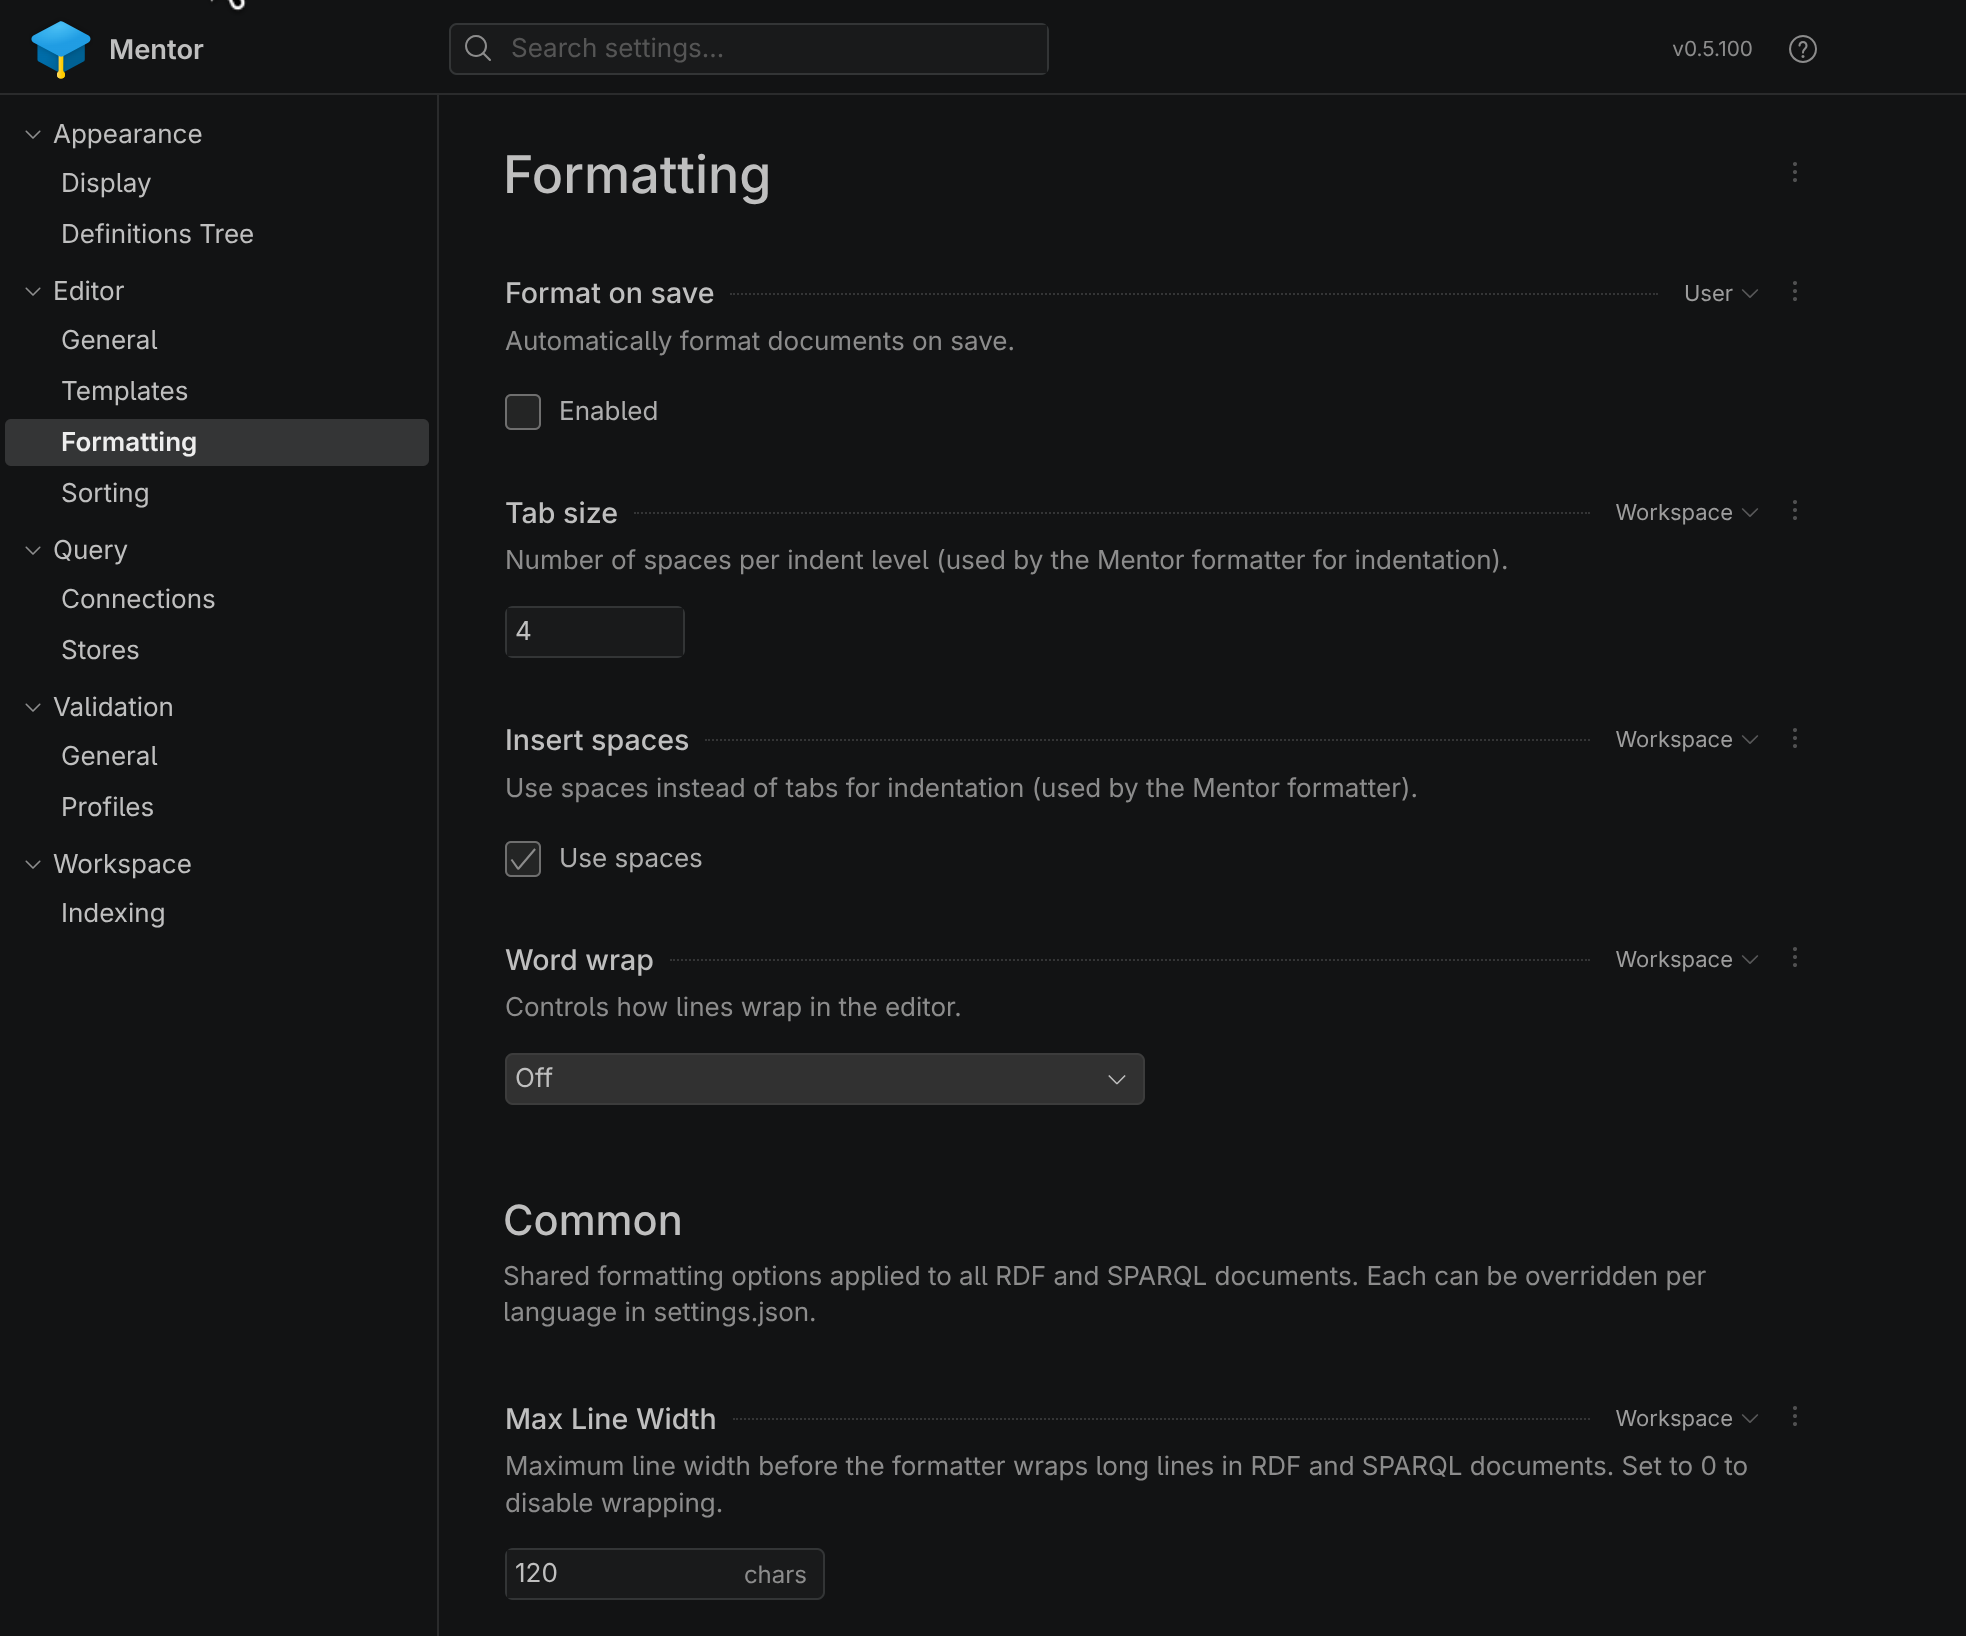Open the Max Line Width Workspace scope dropdown
The image size is (1966, 1636).
point(1687,1418)
